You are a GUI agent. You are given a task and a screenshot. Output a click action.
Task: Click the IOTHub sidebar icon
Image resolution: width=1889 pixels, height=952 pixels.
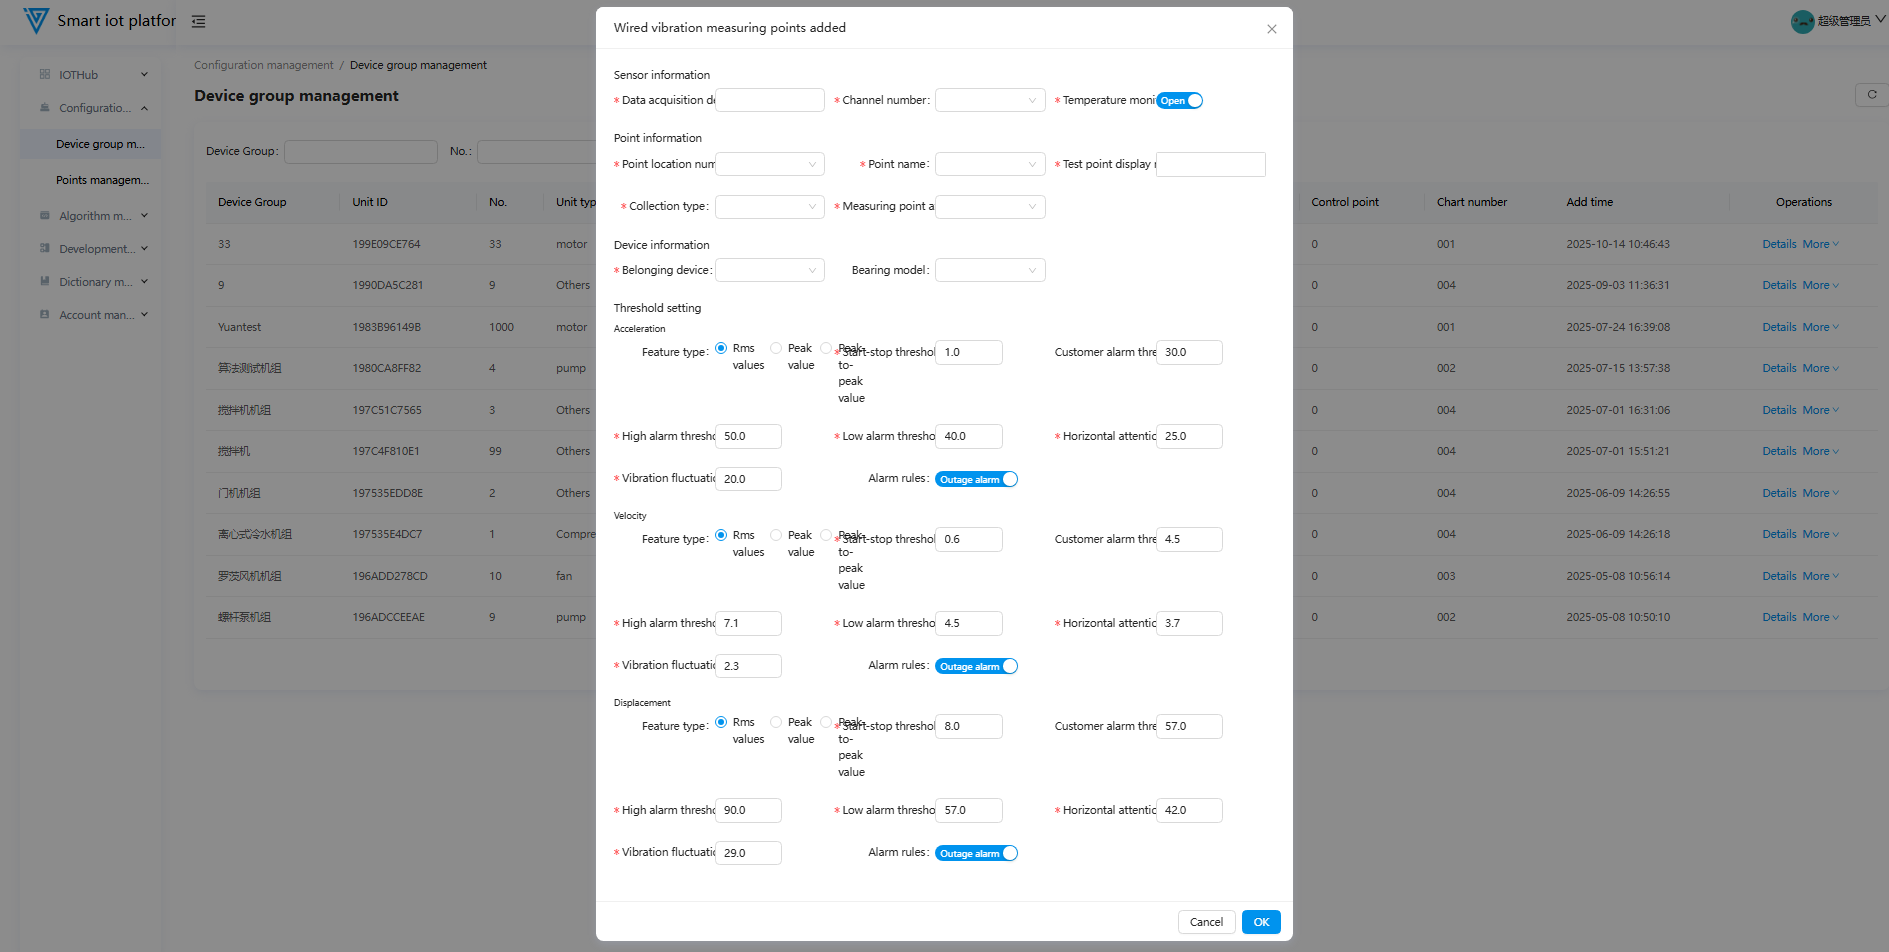click(x=45, y=75)
